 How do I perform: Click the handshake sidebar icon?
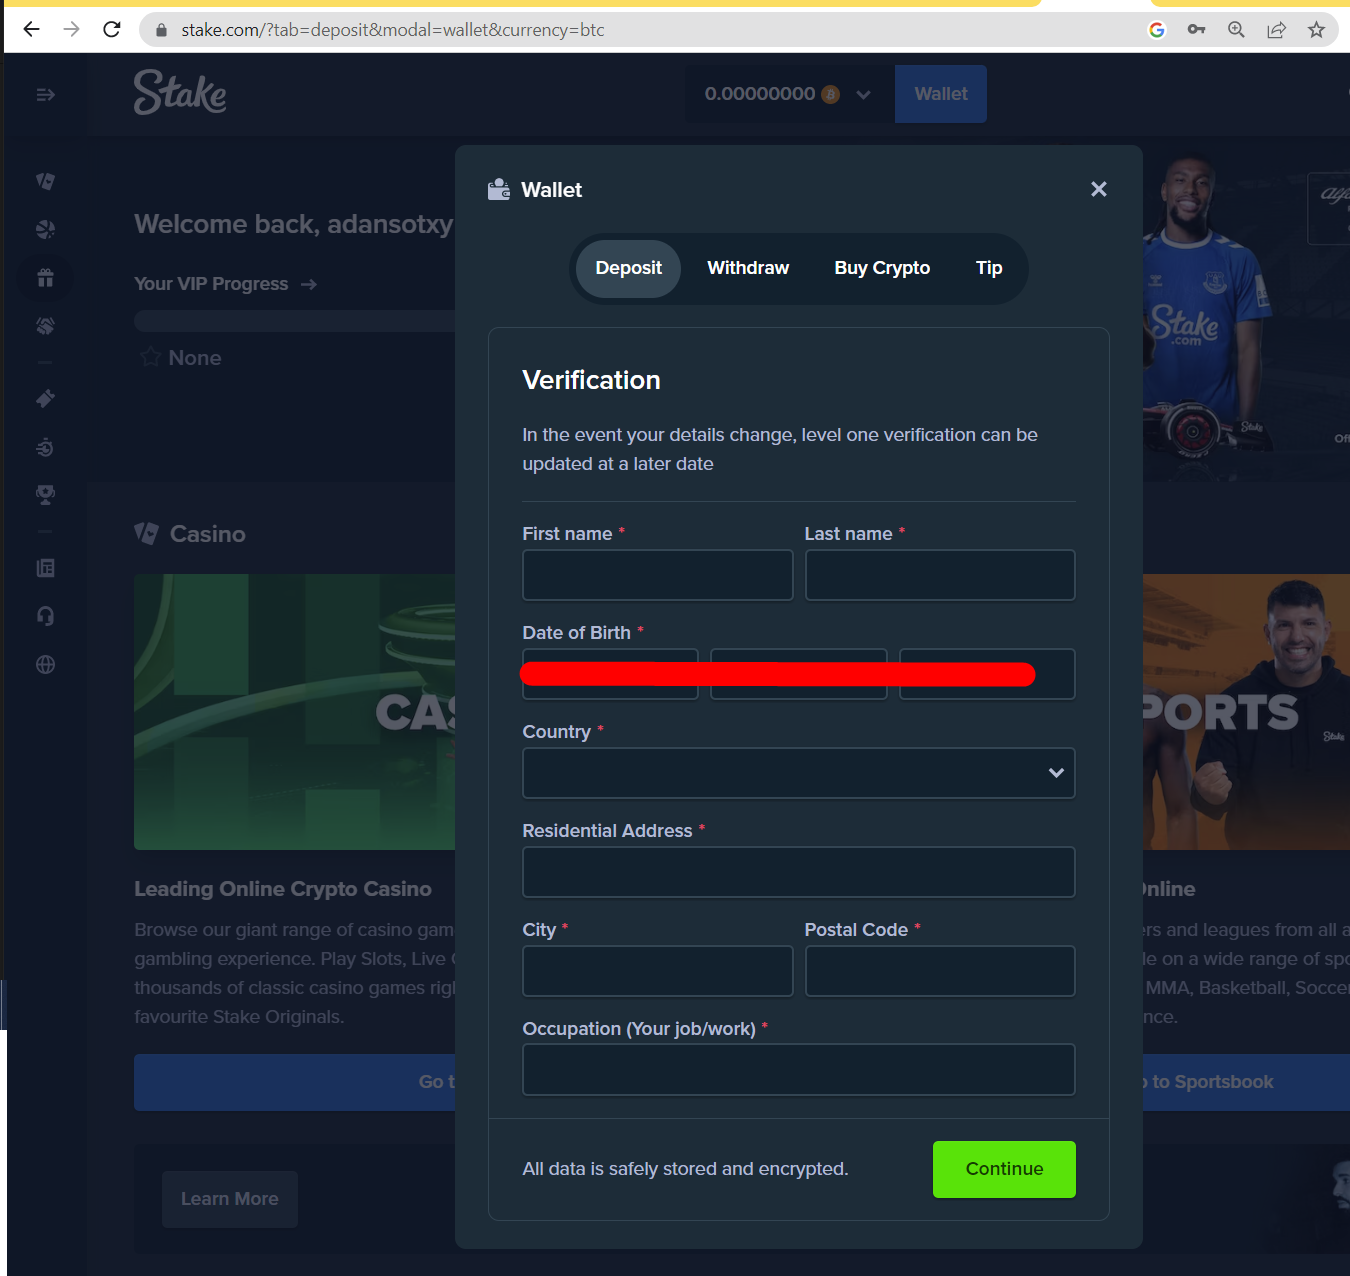coord(45,326)
